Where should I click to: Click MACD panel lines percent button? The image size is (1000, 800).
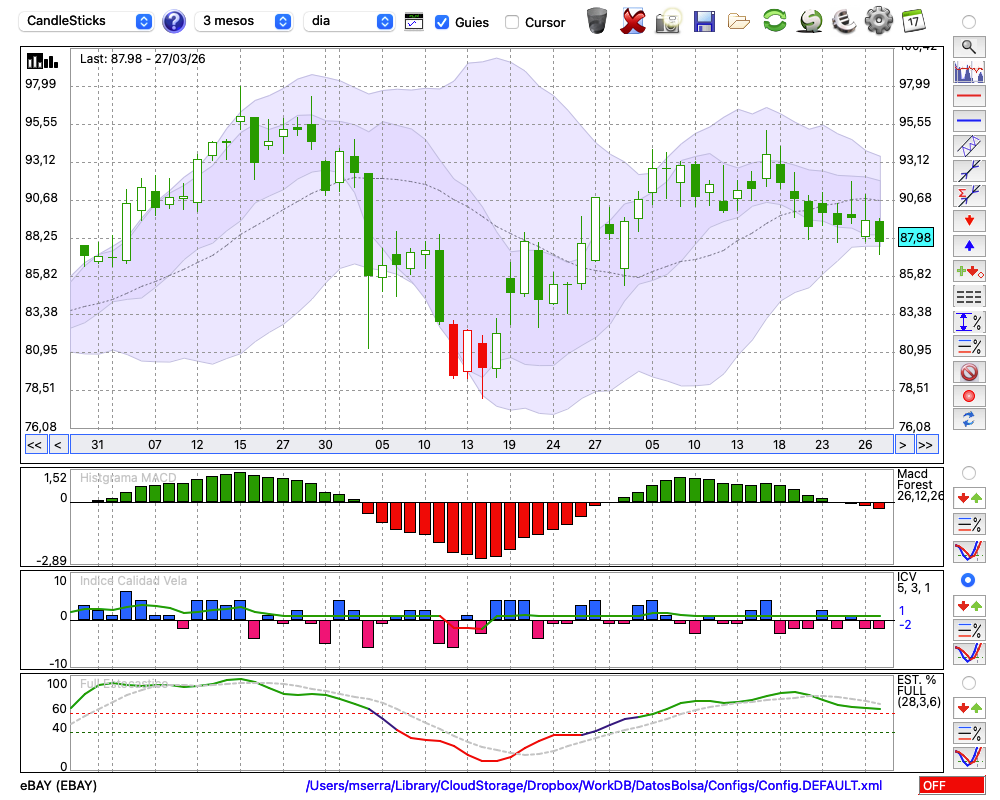(x=969, y=524)
